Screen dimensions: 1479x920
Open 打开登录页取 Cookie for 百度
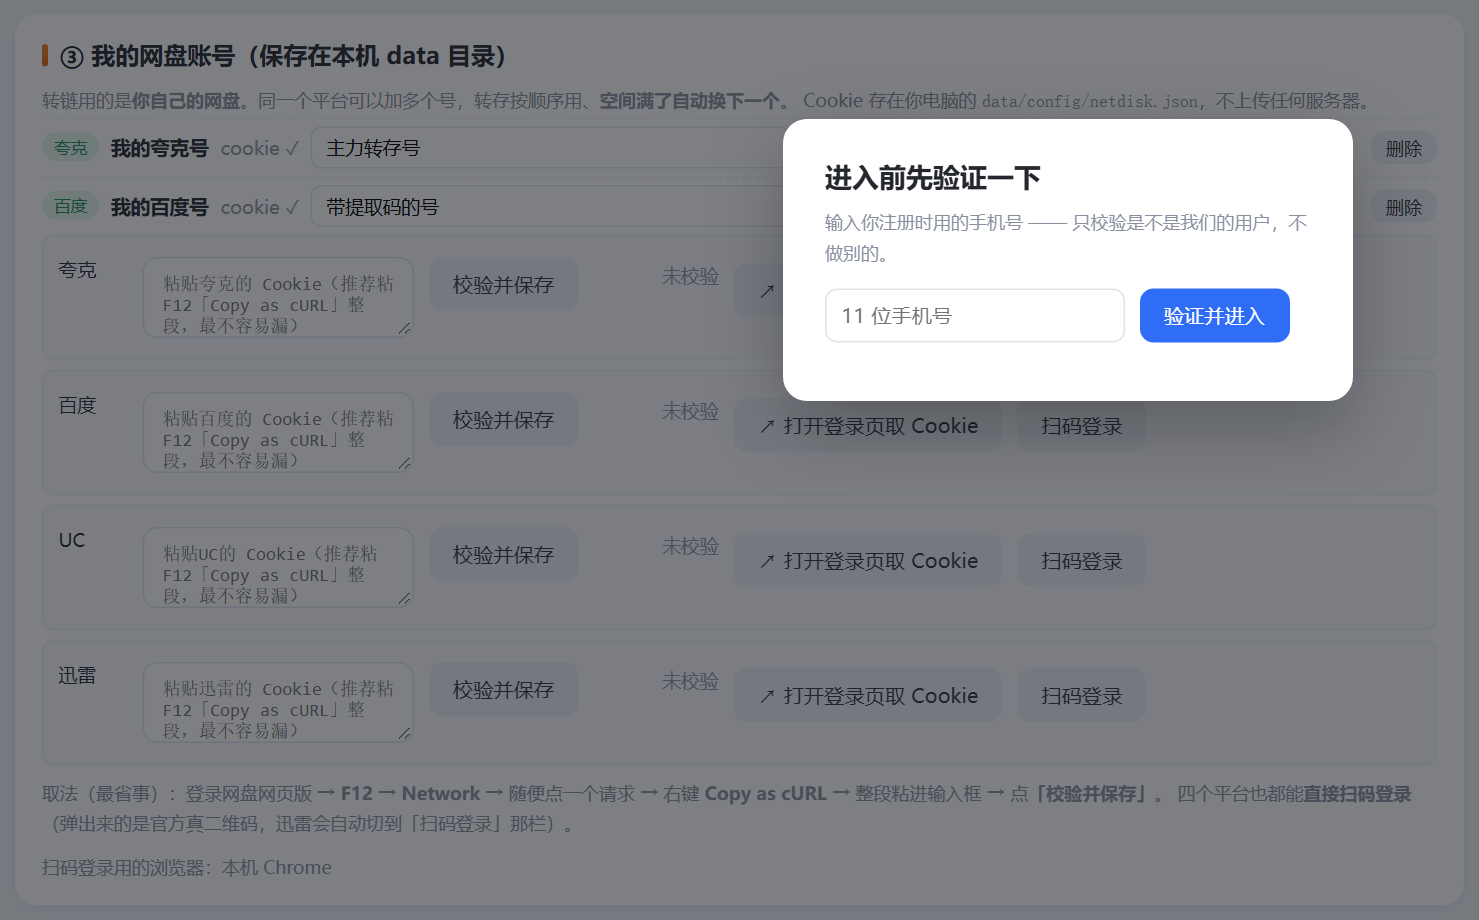pyautogui.click(x=867, y=426)
